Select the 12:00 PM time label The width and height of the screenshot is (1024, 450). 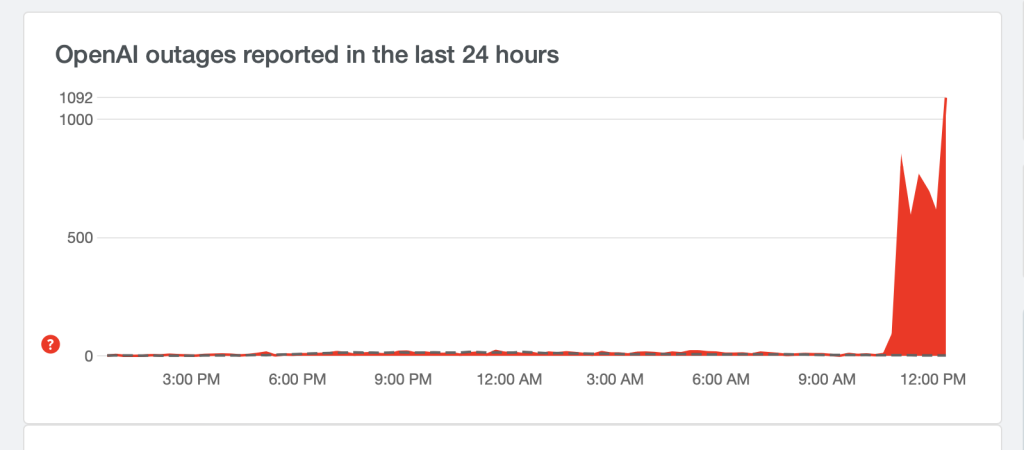931,380
